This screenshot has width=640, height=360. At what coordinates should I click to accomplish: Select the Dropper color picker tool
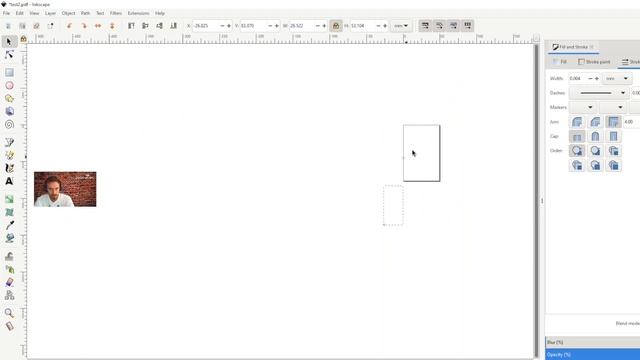point(9,225)
